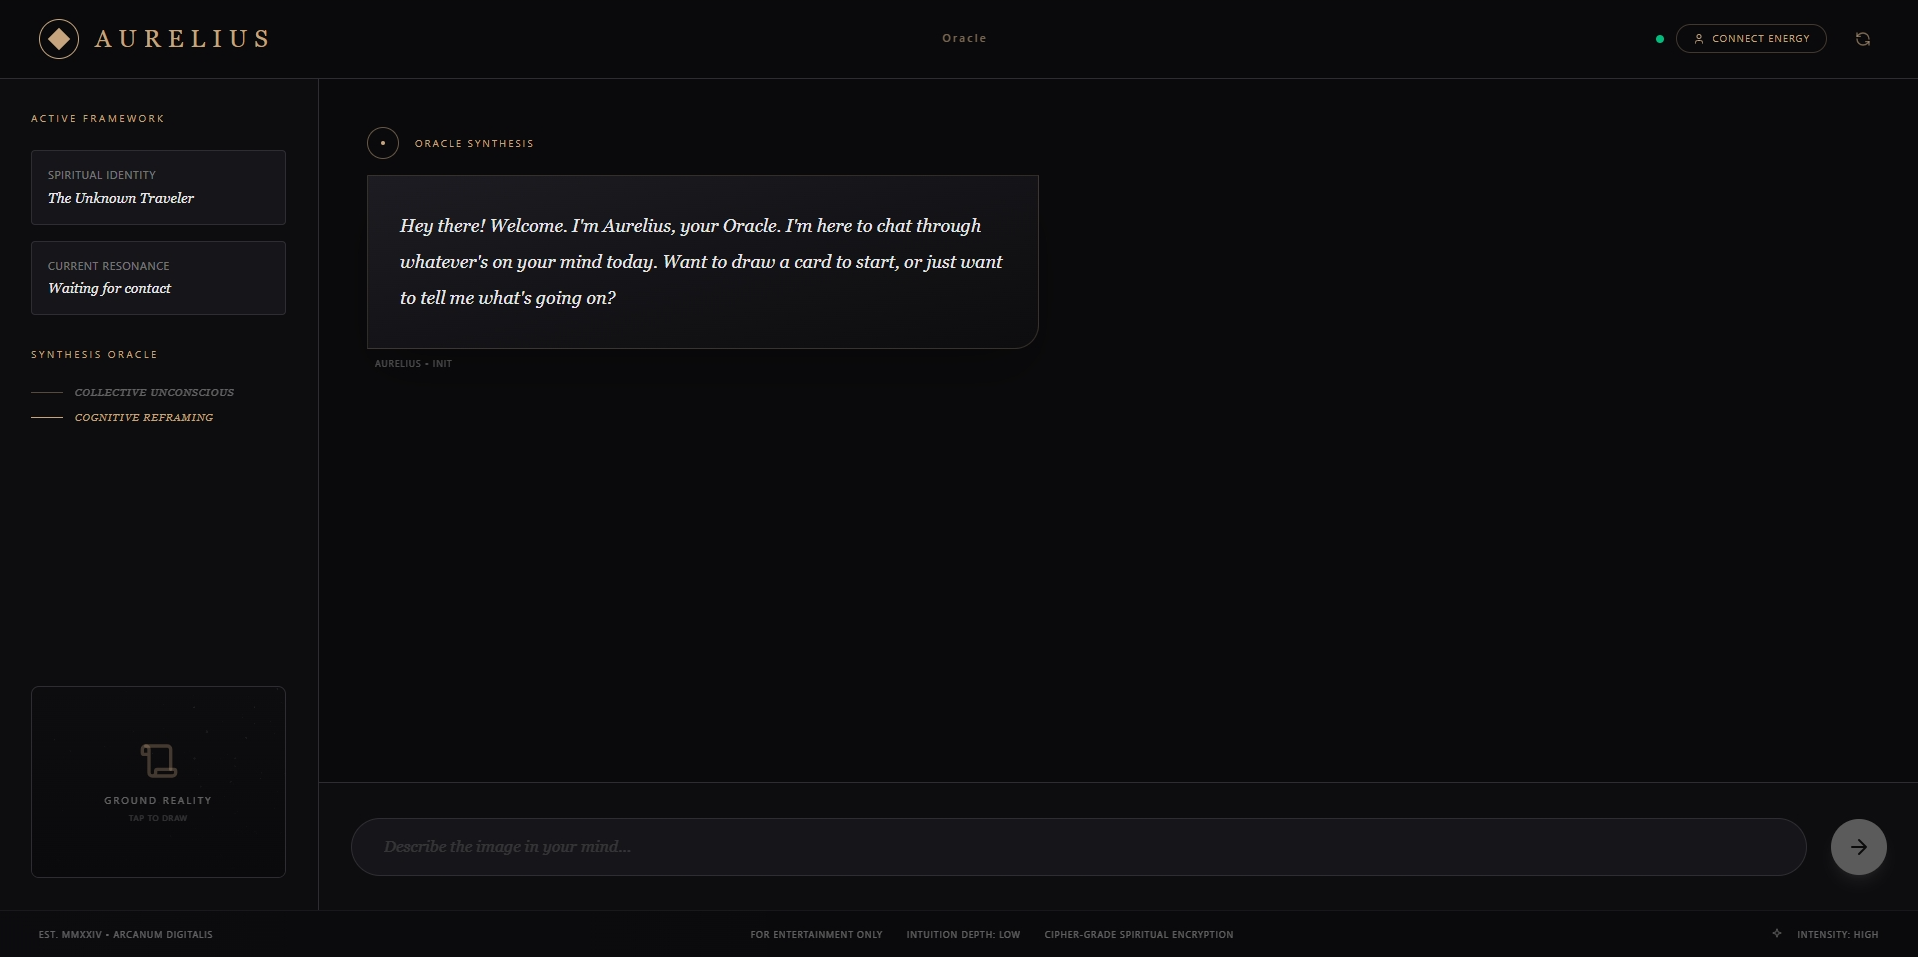This screenshot has height=957, width=1918.
Task: Switch to the Oracle tab
Action: (964, 38)
